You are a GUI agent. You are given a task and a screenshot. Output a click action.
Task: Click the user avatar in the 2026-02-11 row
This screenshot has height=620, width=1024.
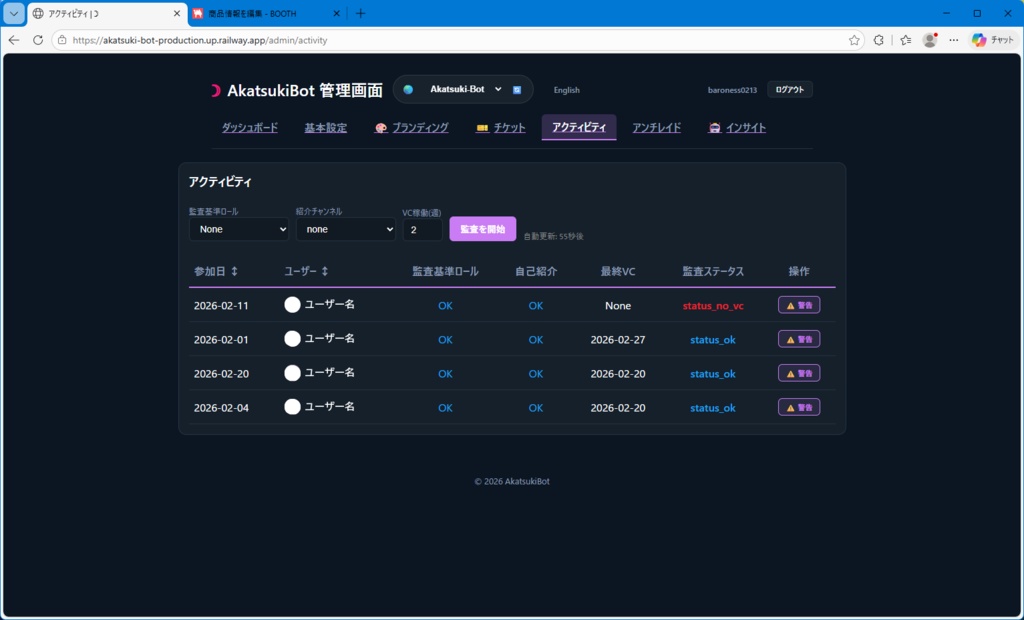[x=292, y=305]
